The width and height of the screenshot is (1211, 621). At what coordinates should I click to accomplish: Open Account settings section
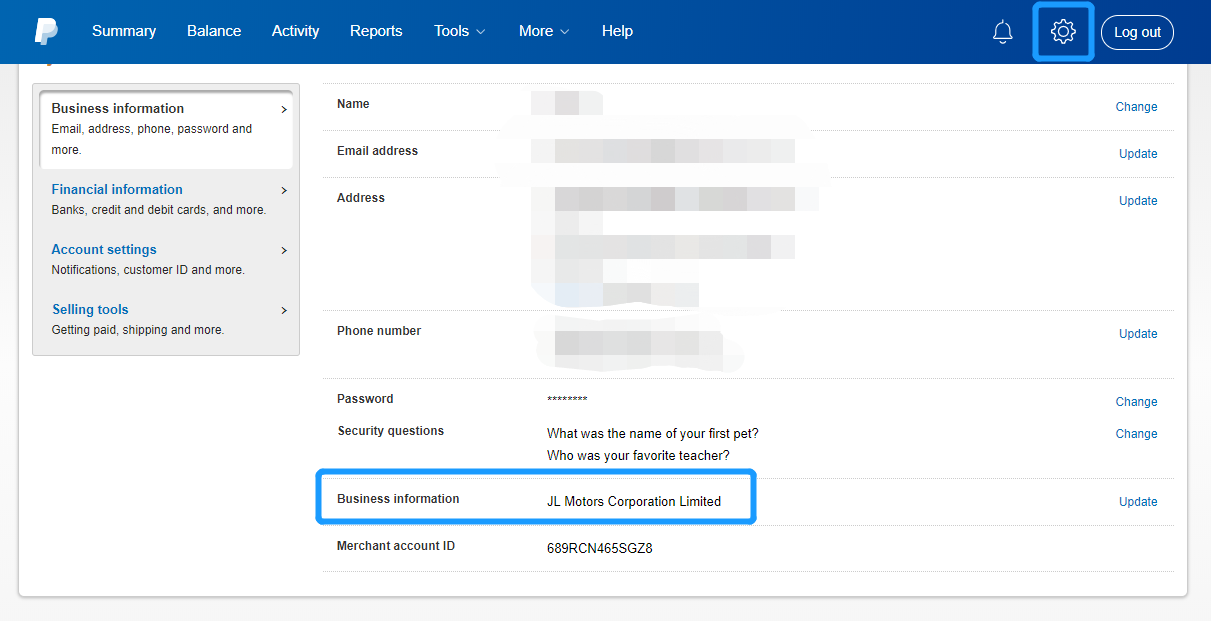tap(104, 249)
